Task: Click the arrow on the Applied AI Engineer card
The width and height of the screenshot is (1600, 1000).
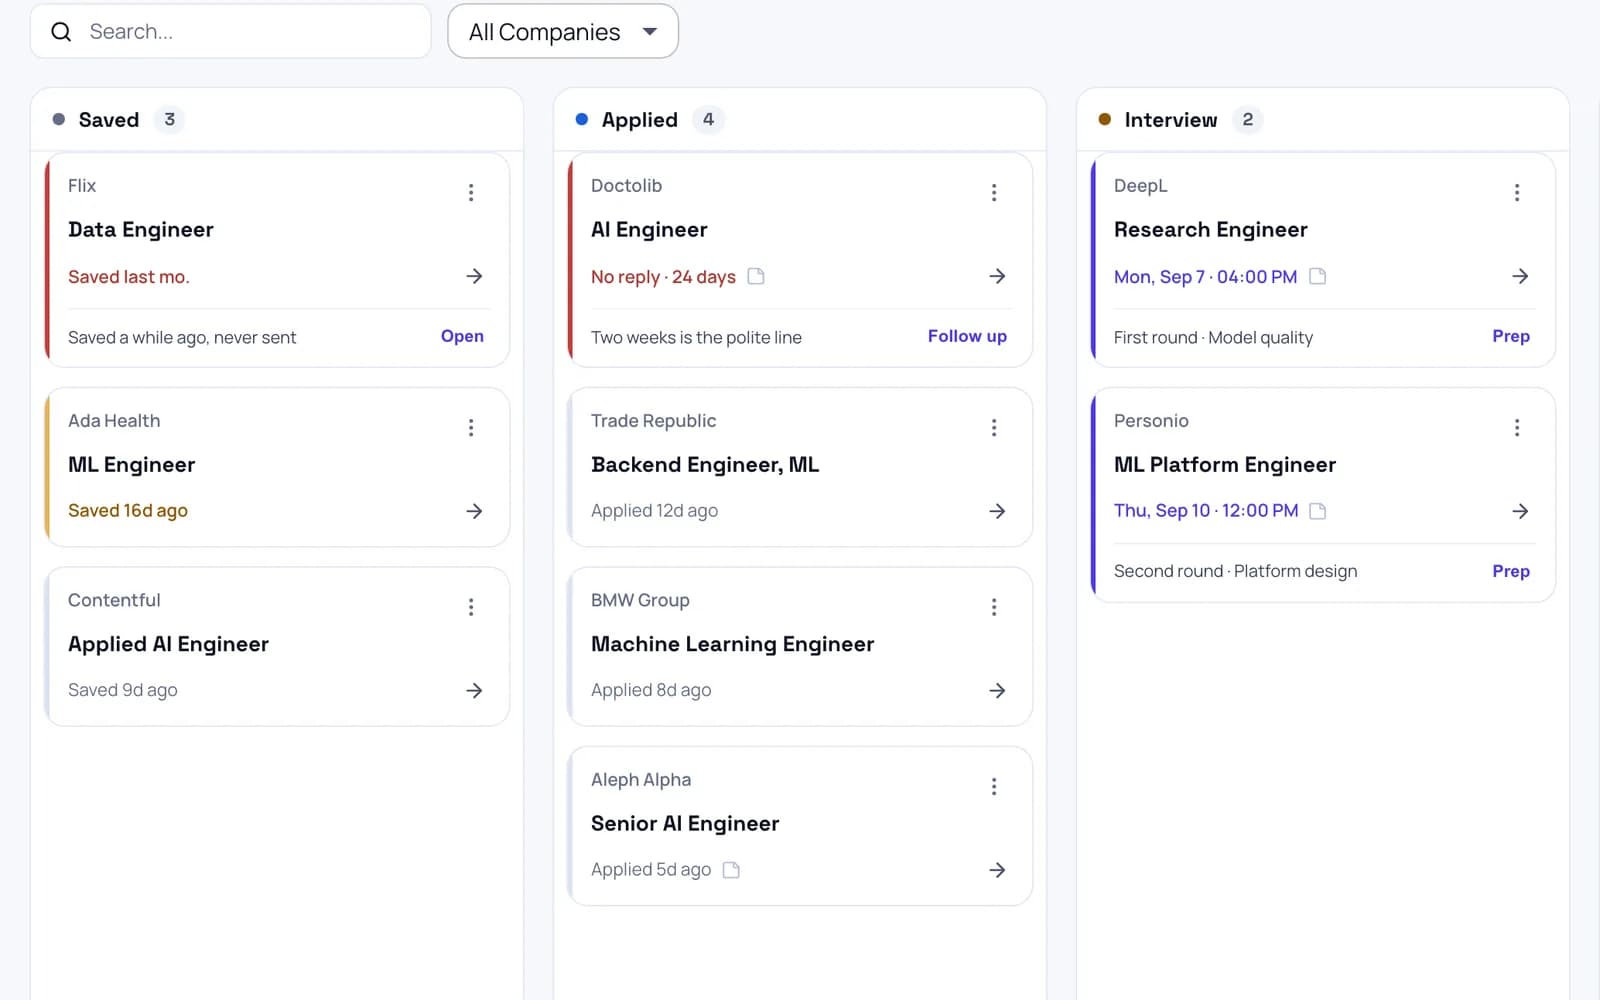Action: 474,690
